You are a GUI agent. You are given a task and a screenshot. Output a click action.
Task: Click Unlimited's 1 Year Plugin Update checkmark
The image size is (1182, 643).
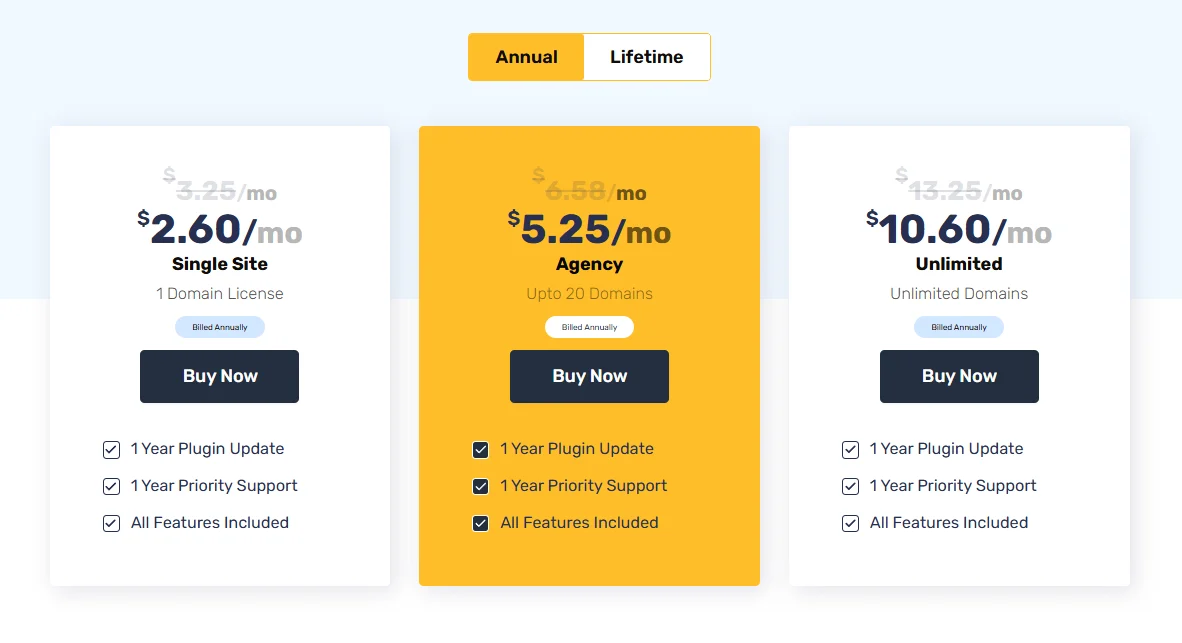point(850,450)
